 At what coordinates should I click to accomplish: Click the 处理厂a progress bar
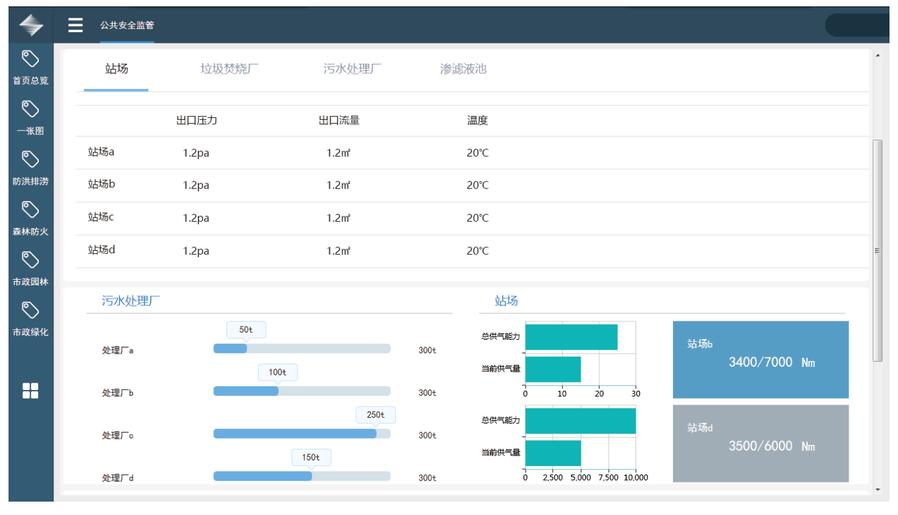tap(301, 349)
